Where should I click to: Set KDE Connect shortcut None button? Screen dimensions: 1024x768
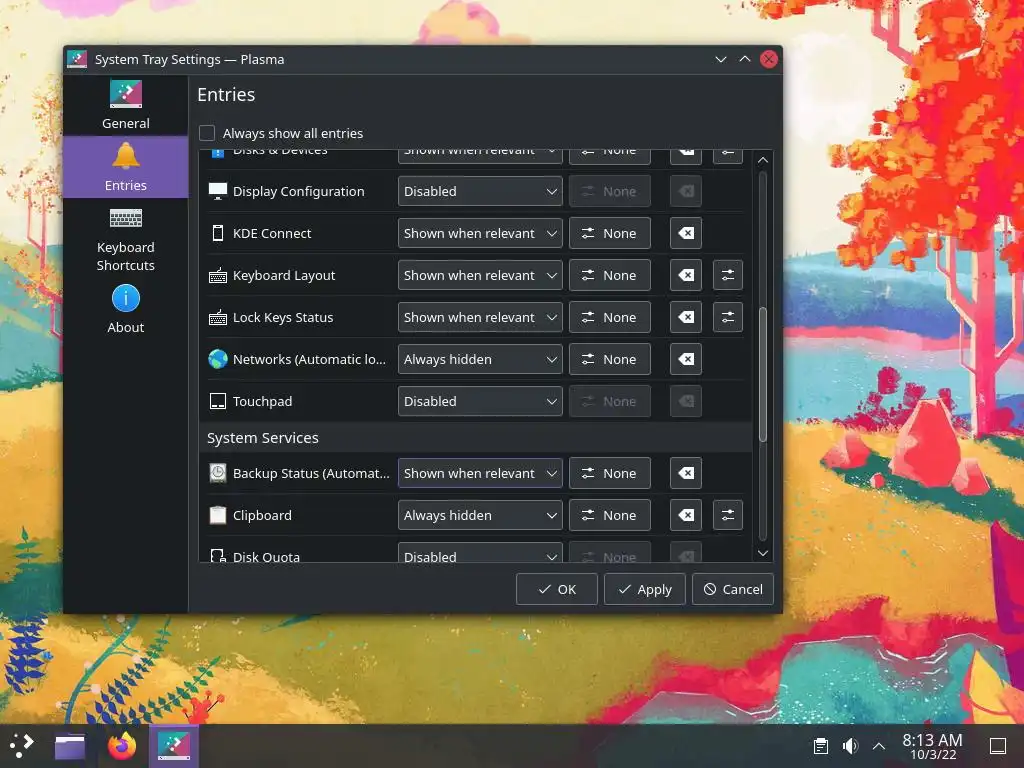610,233
